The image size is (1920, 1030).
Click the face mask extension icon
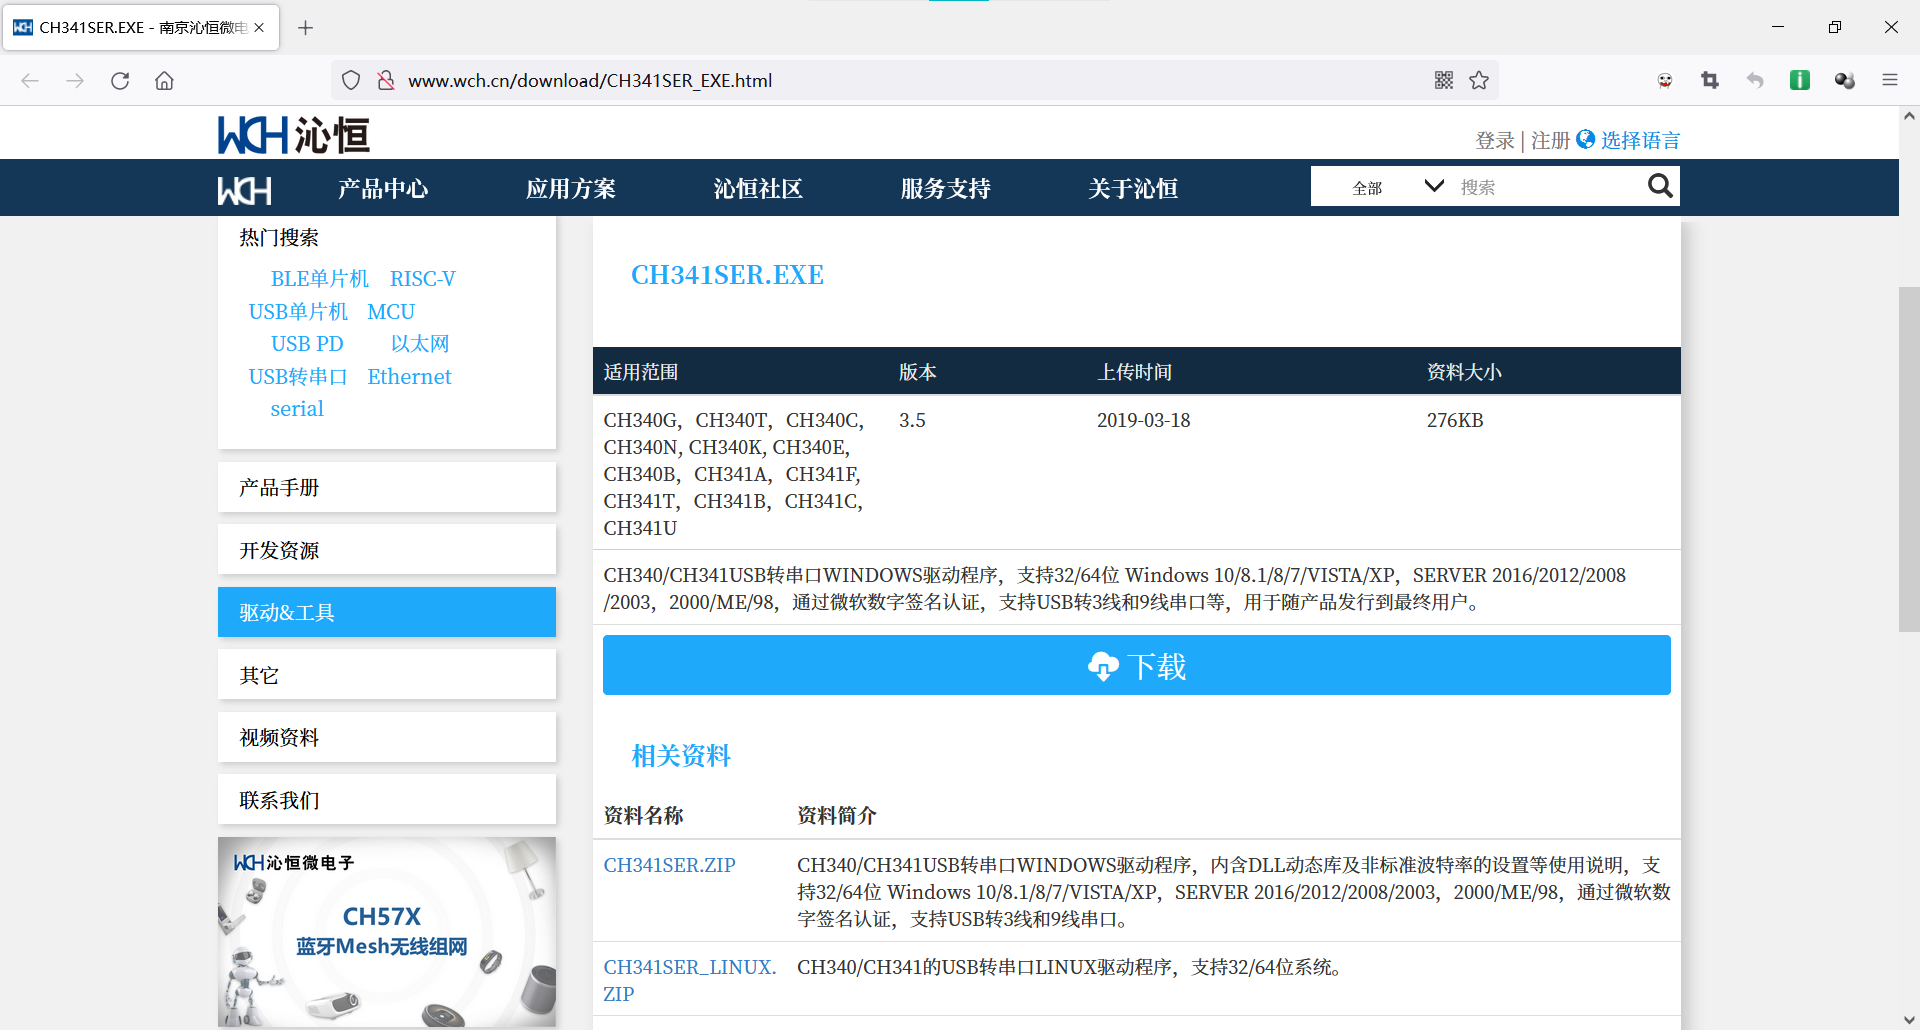click(x=1665, y=80)
